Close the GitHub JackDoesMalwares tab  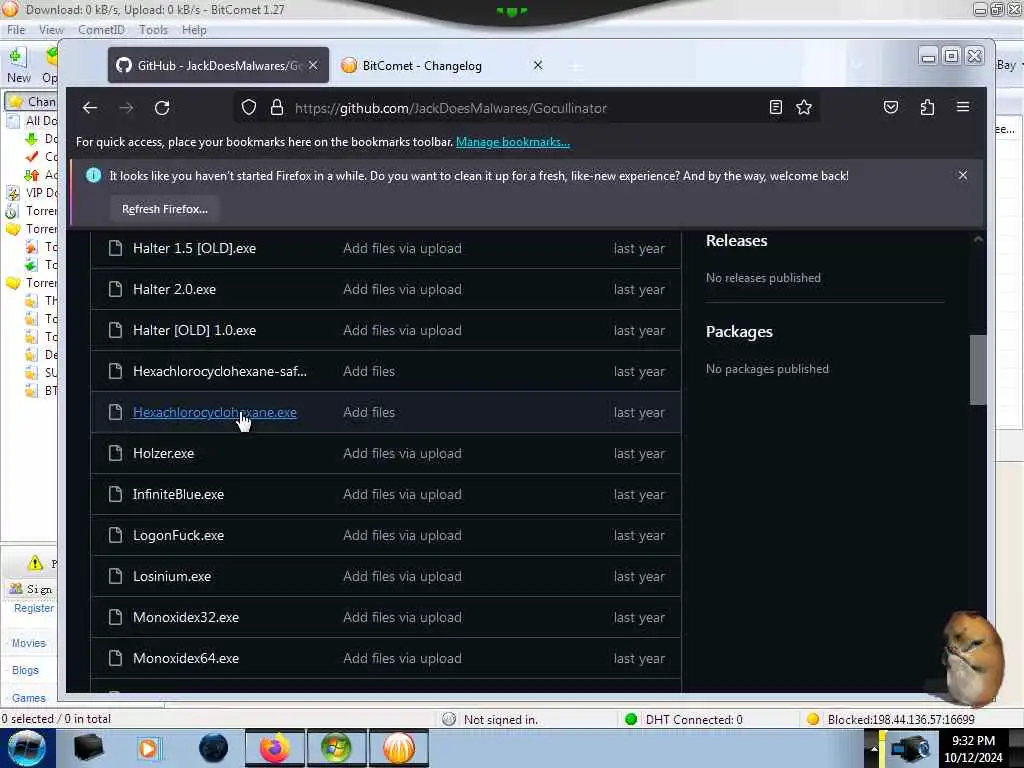(x=313, y=65)
